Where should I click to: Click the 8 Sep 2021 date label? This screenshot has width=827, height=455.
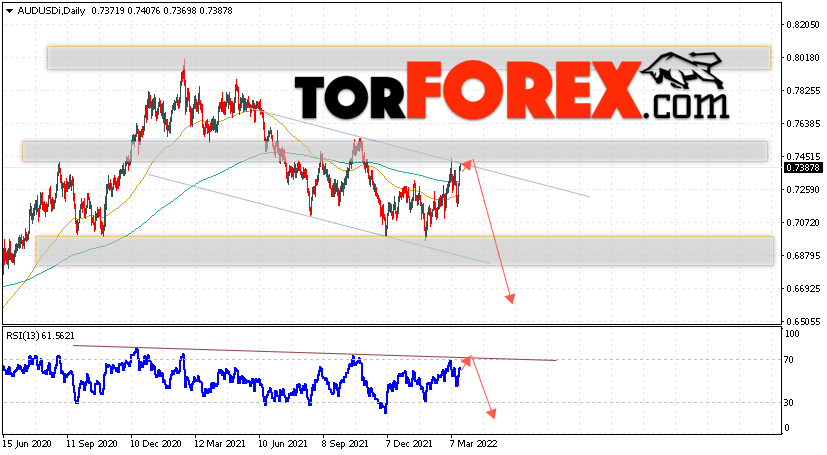coord(345,444)
